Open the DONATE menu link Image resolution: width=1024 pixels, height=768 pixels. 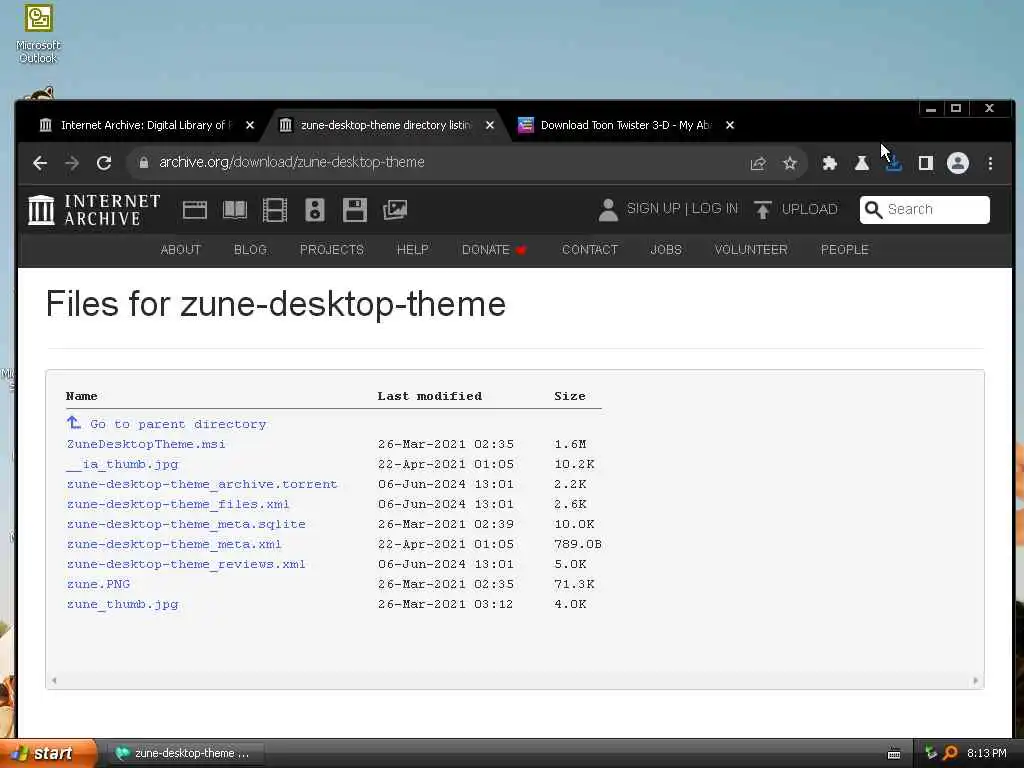494,249
